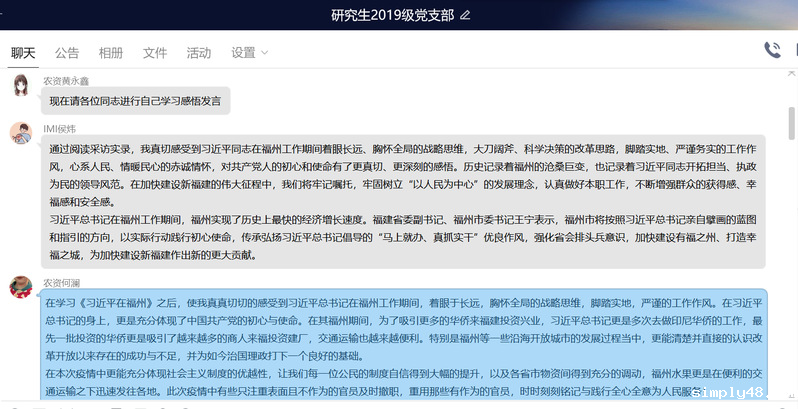Viewport: 798px width, 409px height.
Task: Expand the arrow next to 设置
Action: (x=265, y=53)
